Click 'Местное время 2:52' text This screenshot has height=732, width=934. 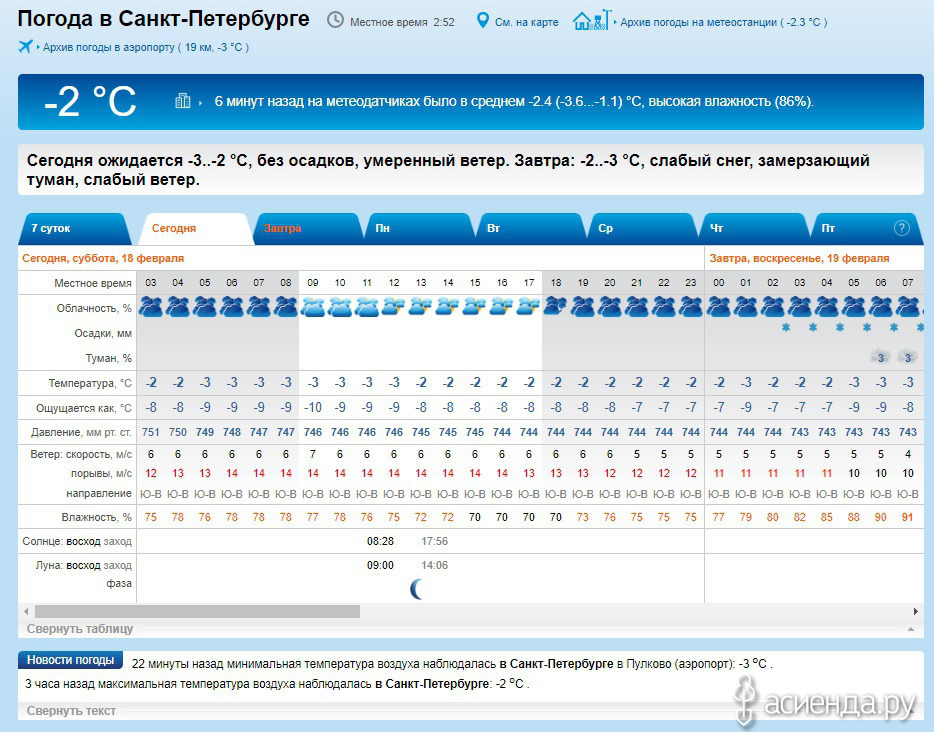click(x=402, y=23)
